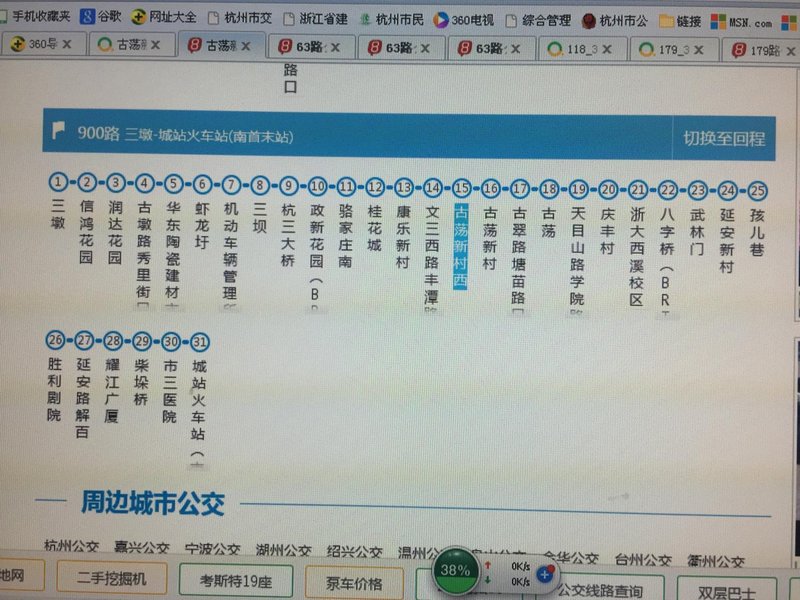Click the blue plus icon on speed widget
800x600 pixels.
(x=546, y=574)
